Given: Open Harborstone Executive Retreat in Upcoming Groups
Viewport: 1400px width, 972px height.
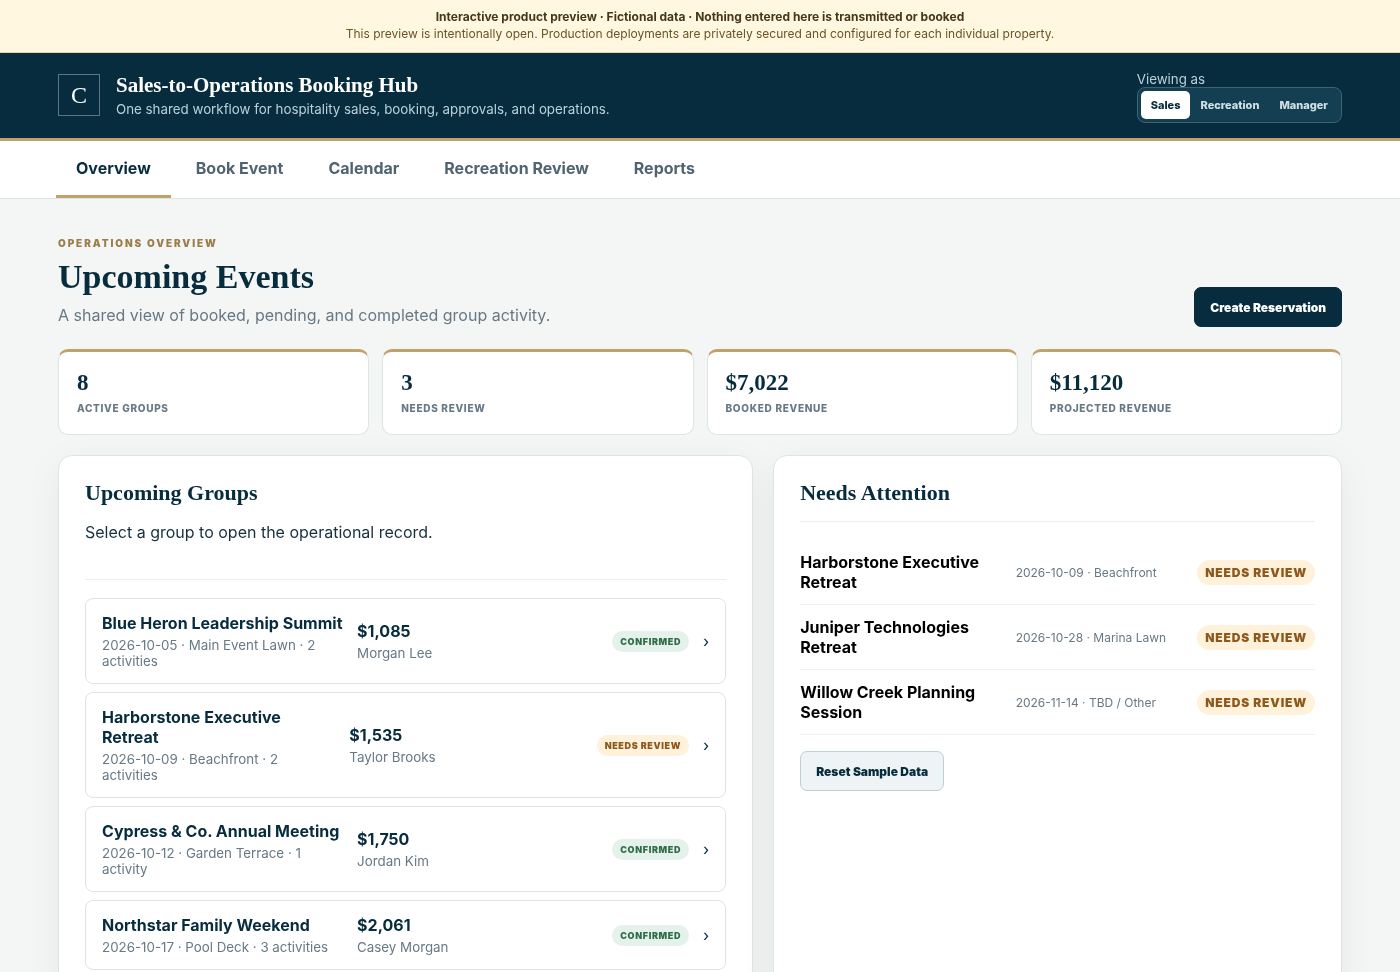Looking at the screenshot, I should click(x=405, y=745).
